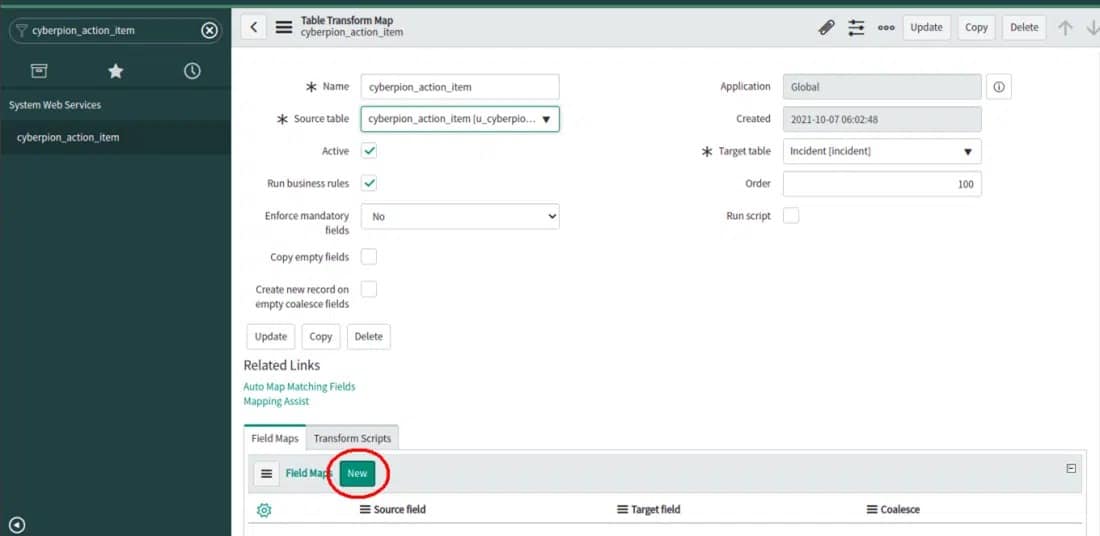Screen dimensions: 1100x536
Task: Open list personalization gear icon
Action: [x=264, y=510]
